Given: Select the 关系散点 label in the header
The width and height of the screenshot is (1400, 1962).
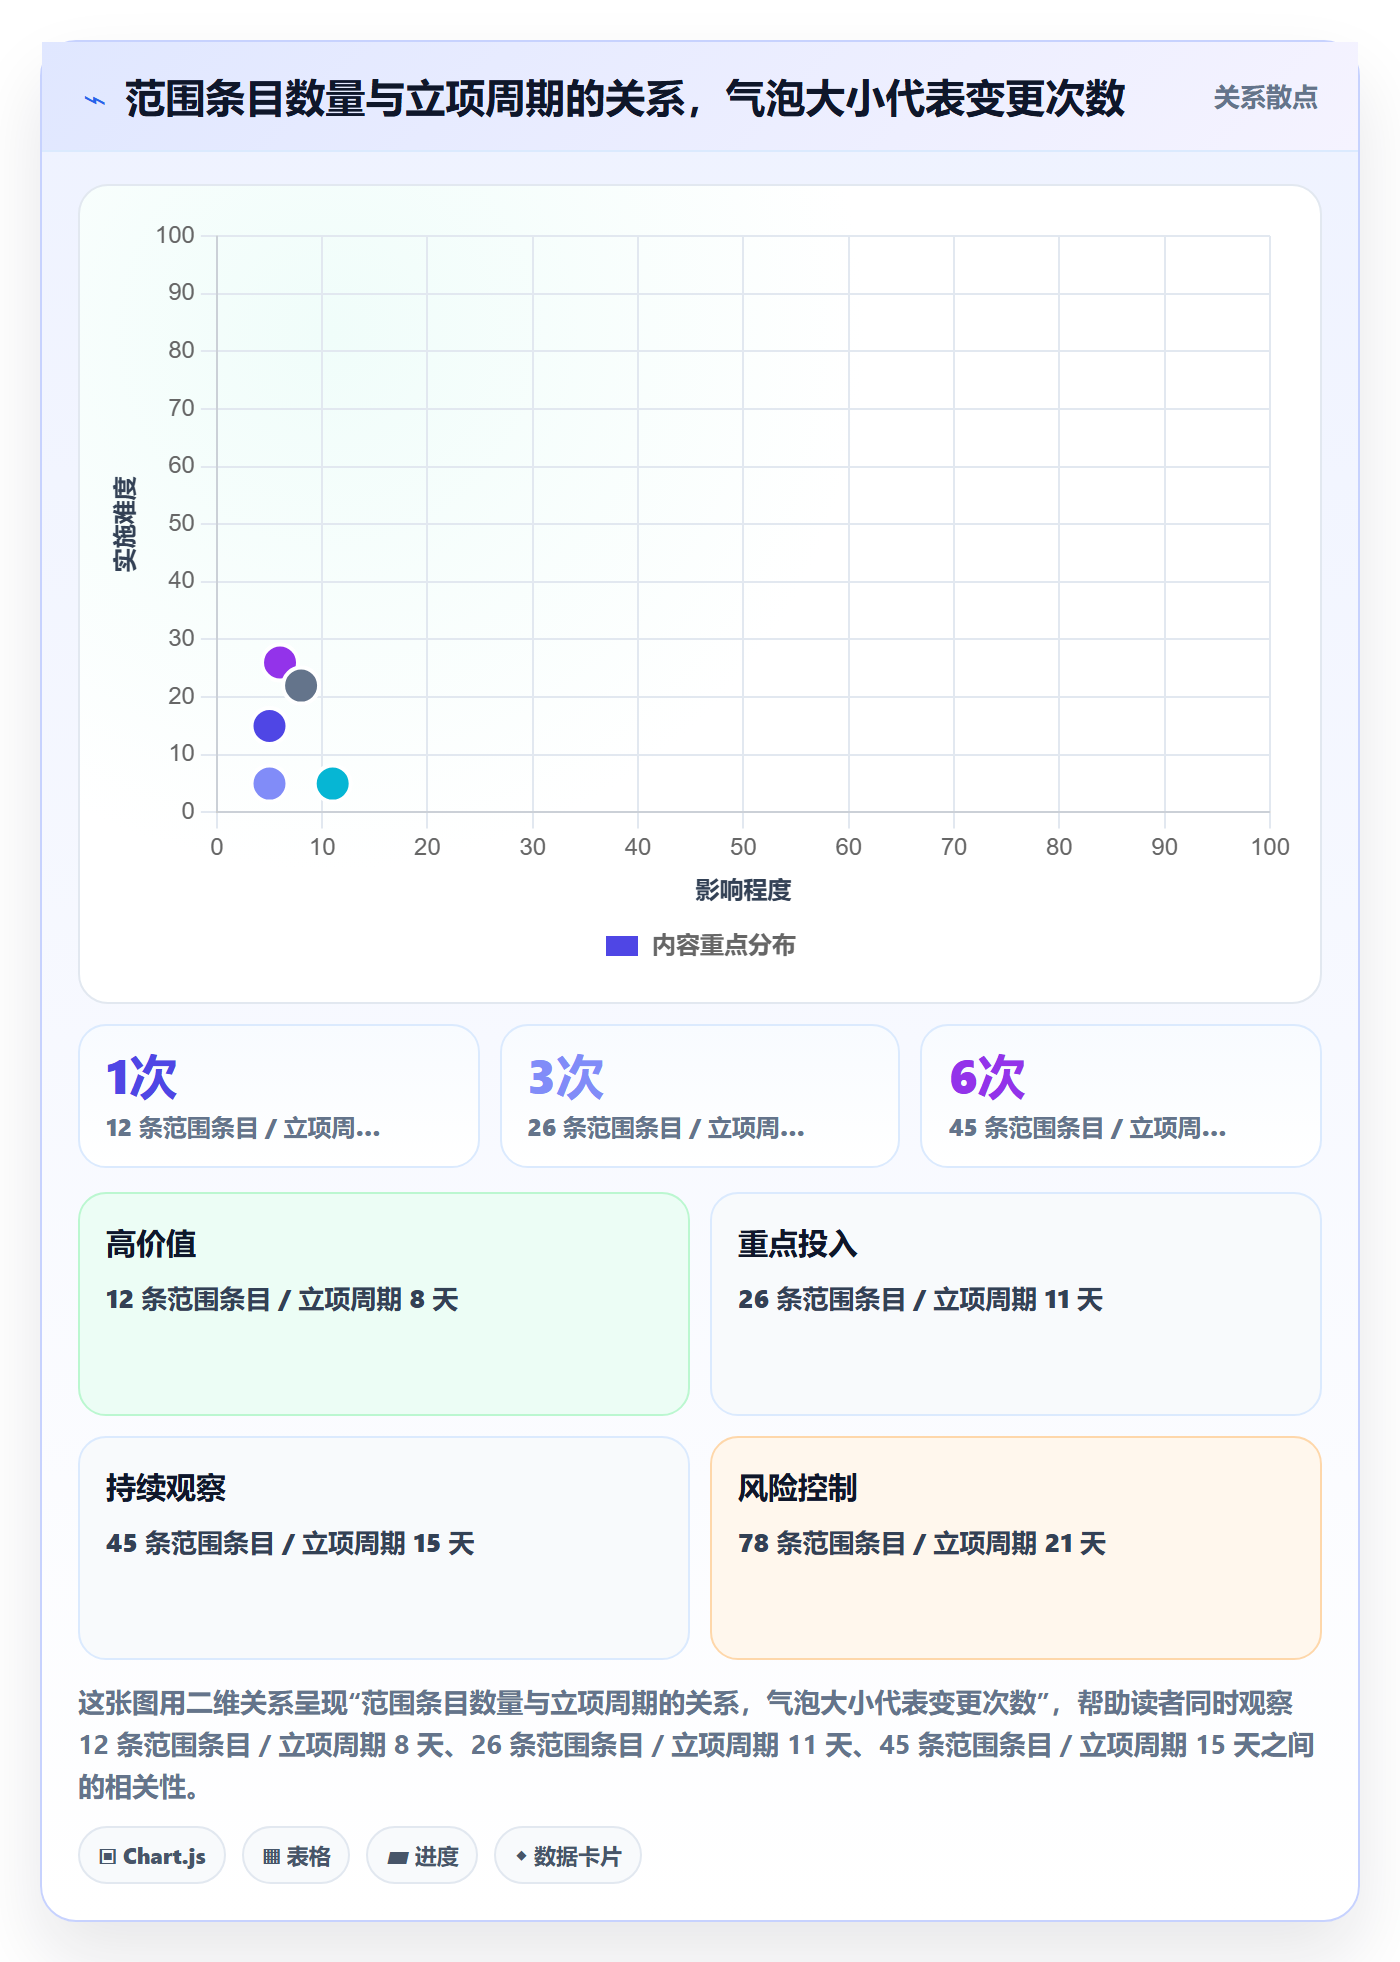Looking at the screenshot, I should [x=1265, y=98].
